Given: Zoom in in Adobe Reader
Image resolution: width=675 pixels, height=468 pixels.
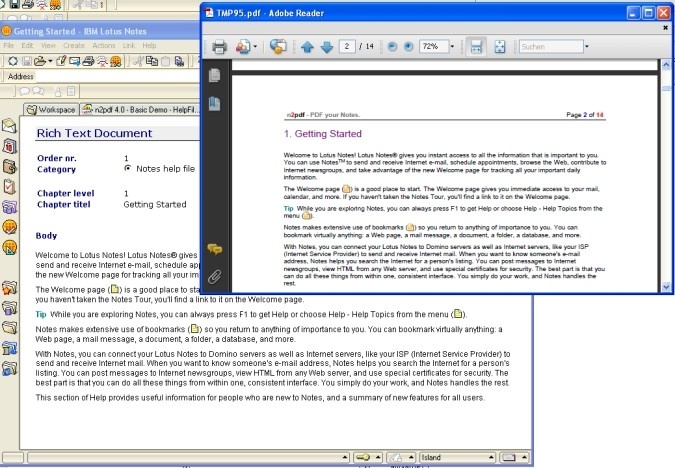Looking at the screenshot, I should point(409,46).
